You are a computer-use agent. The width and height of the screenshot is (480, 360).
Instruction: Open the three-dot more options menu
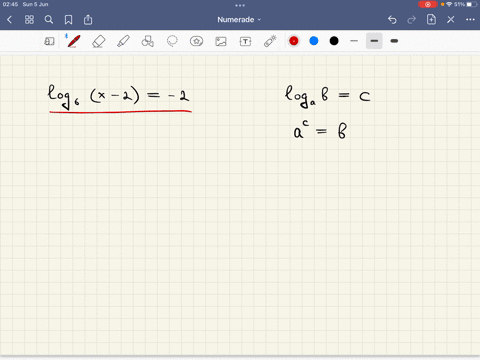(470, 20)
